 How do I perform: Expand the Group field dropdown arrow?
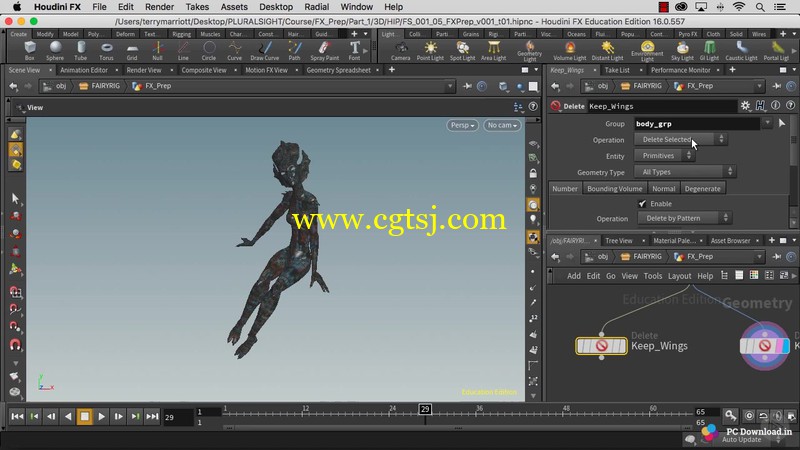pos(767,123)
